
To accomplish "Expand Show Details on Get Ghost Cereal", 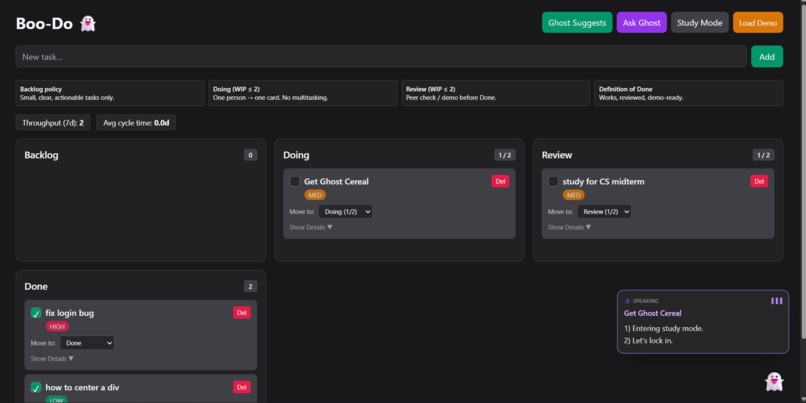I will (x=311, y=227).
